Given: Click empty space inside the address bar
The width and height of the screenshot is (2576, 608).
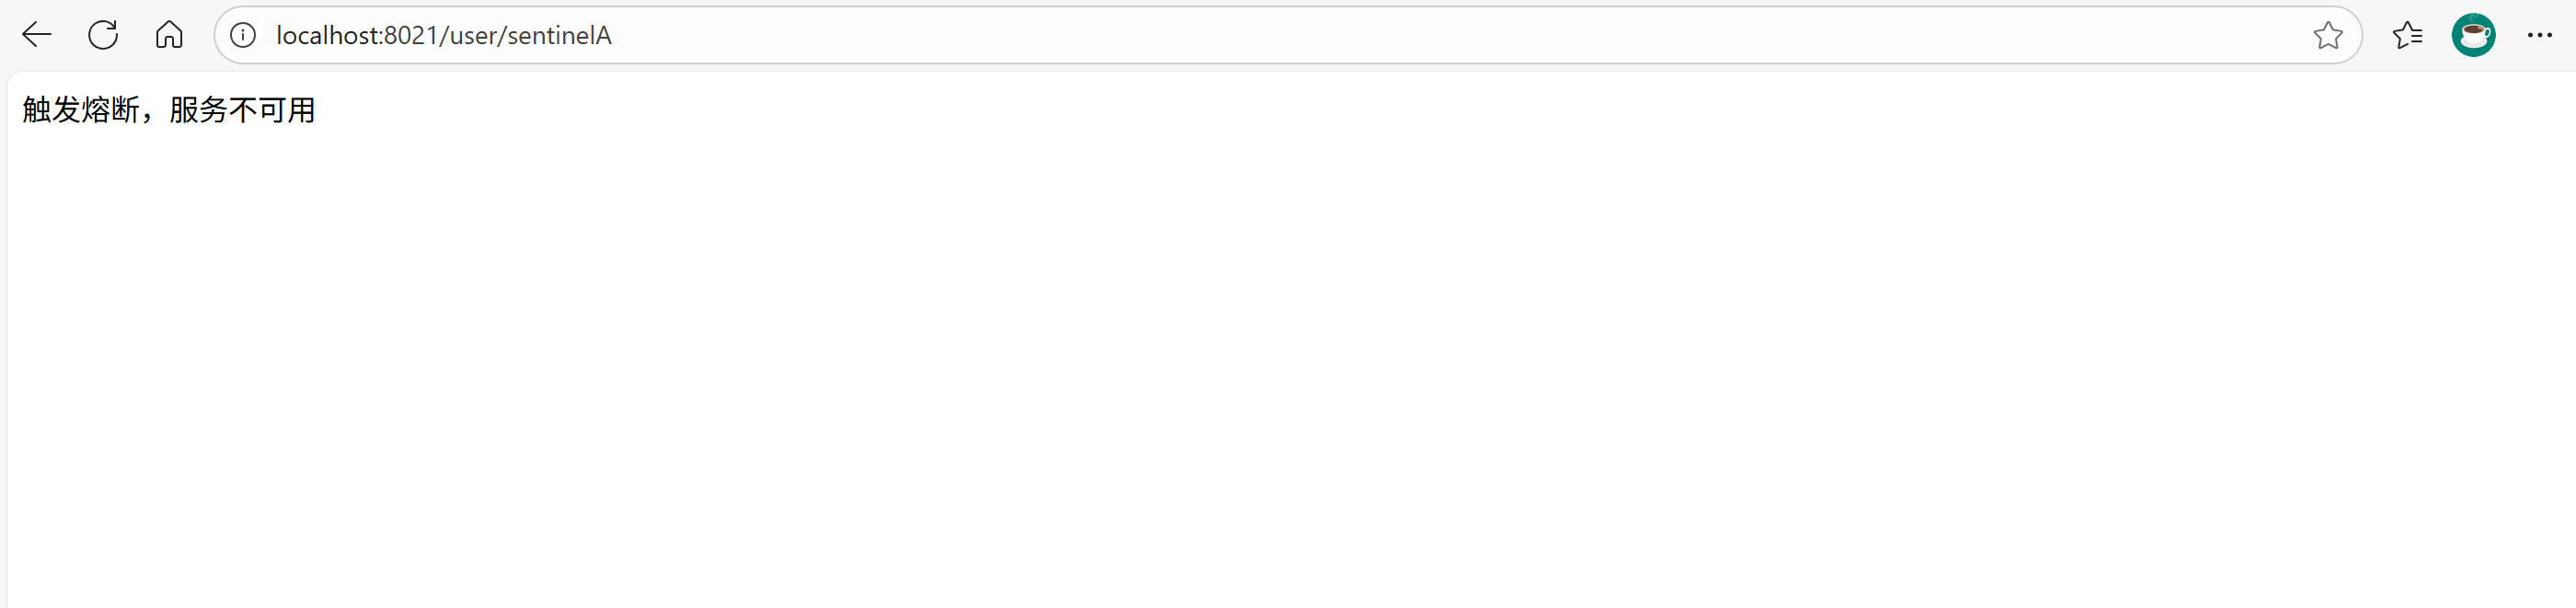Looking at the screenshot, I should click(1400, 35).
